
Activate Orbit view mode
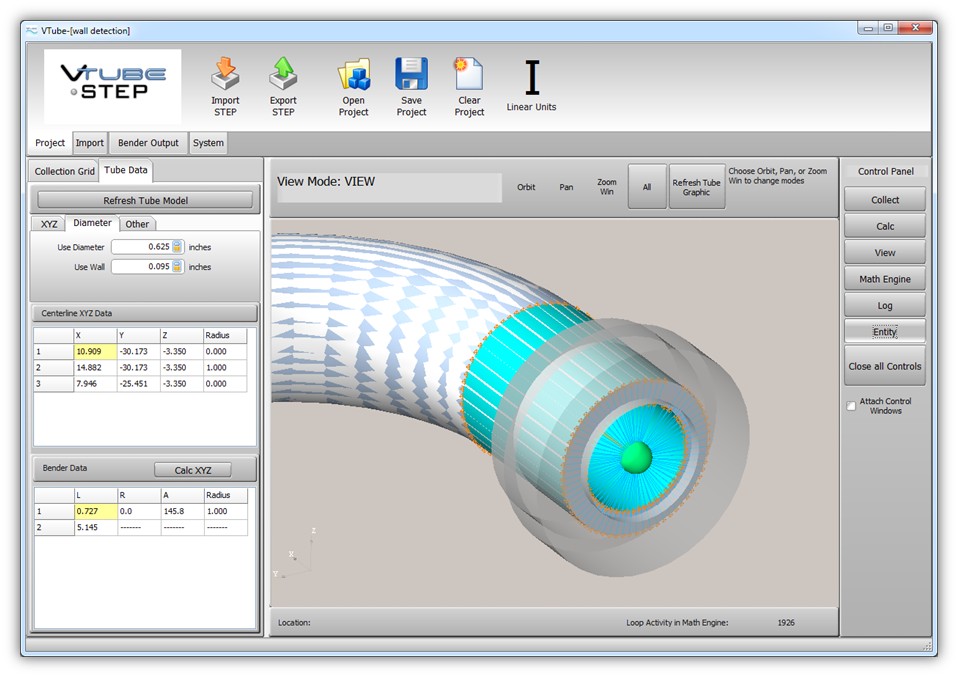[526, 187]
